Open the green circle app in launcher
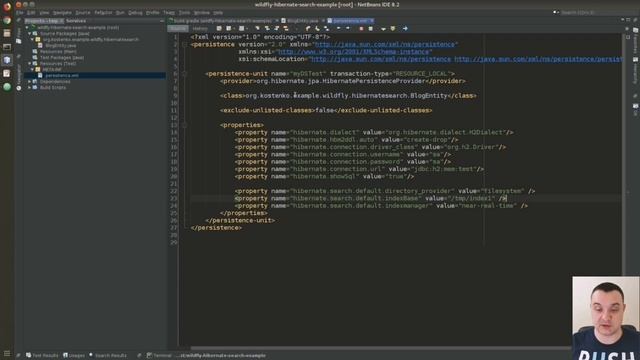Screen dimensions: 640x360 [x=7, y=87]
